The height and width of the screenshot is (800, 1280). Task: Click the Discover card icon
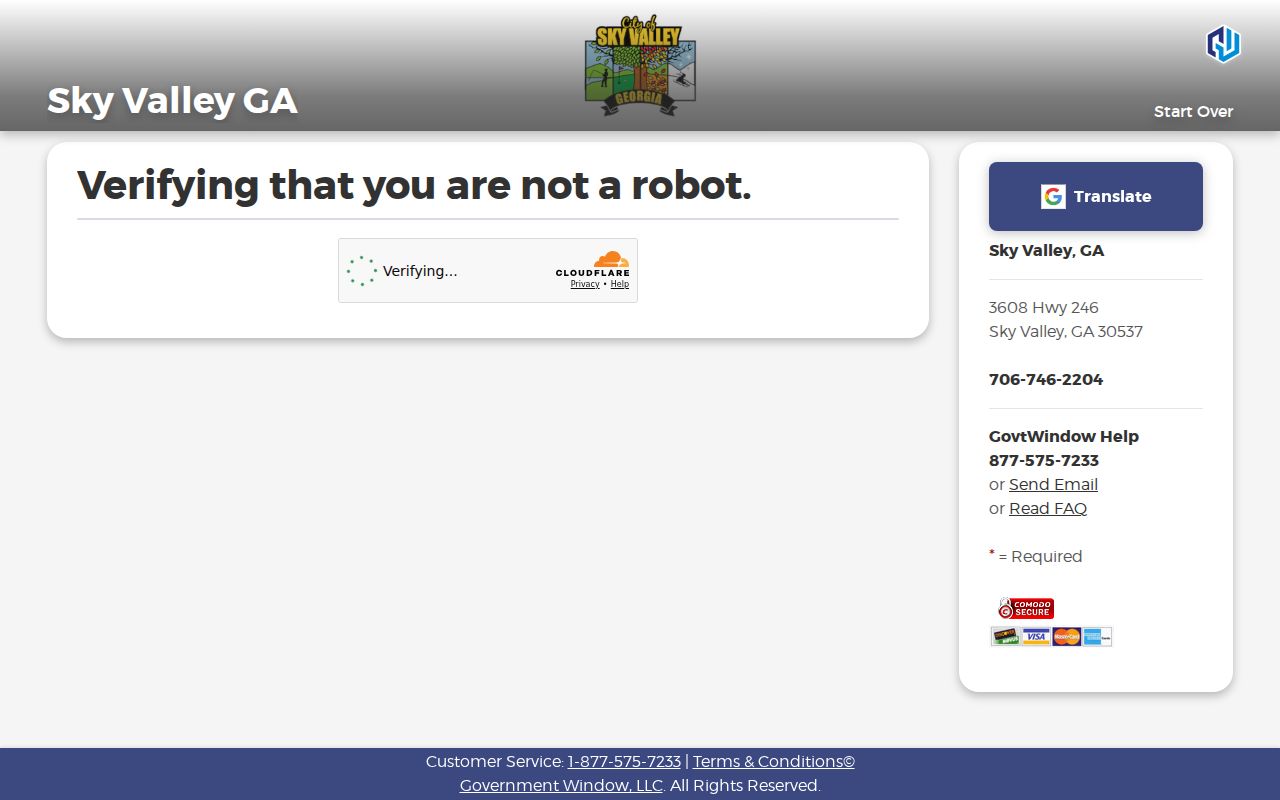pos(1006,637)
